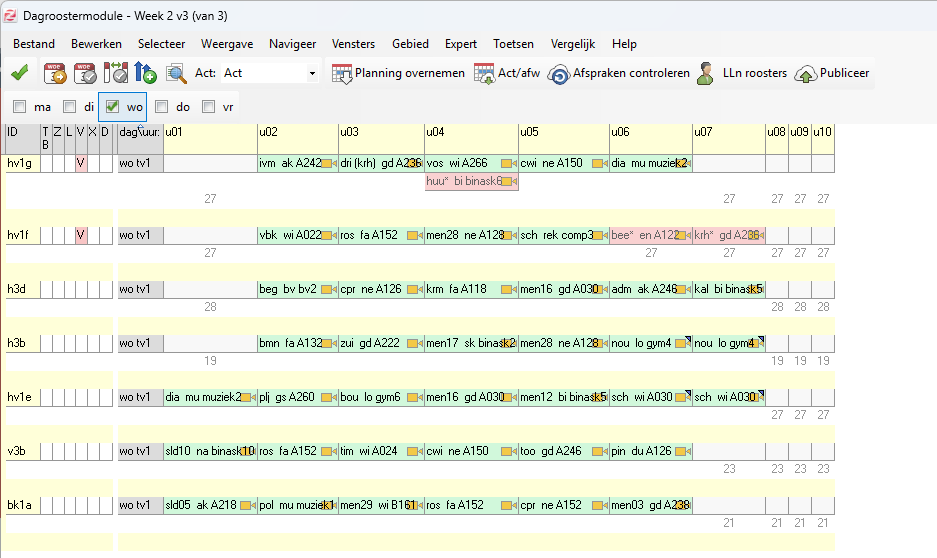Open the Vergelijk menu
Image resolution: width=937 pixels, height=558 pixels.
pos(572,44)
